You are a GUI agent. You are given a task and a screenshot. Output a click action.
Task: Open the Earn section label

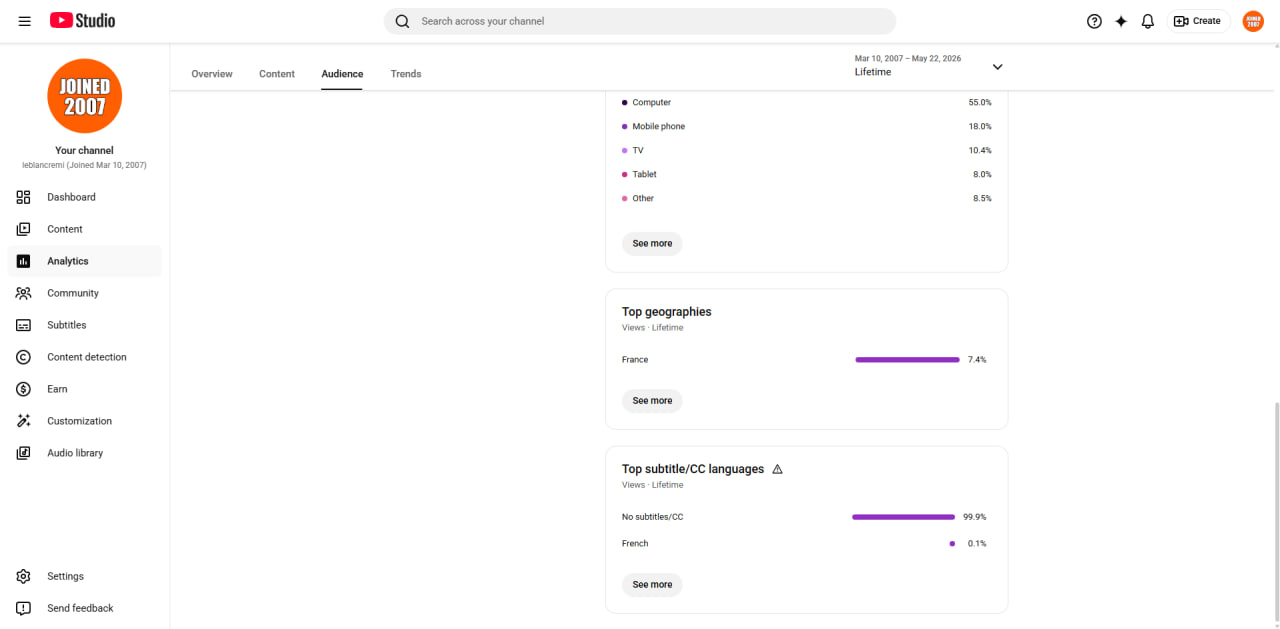point(57,389)
